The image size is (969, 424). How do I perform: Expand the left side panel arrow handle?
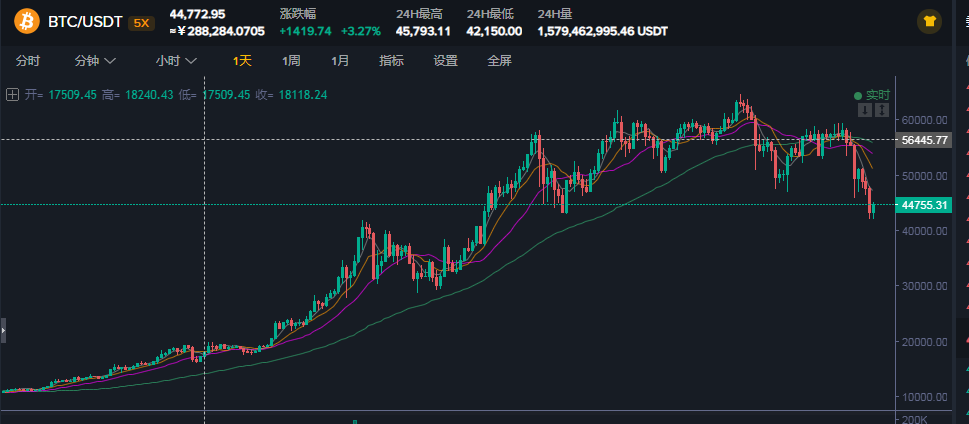pyautogui.click(x=3, y=331)
